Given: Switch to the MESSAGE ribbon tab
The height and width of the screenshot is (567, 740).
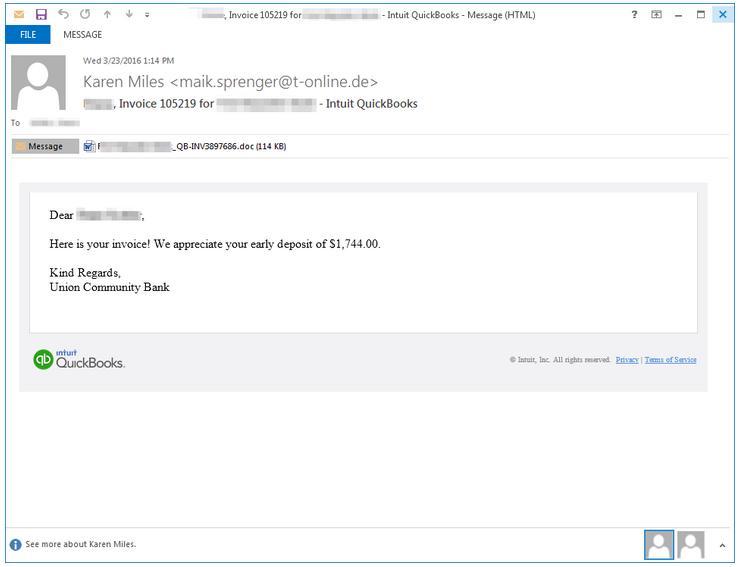Looking at the screenshot, I should [82, 34].
